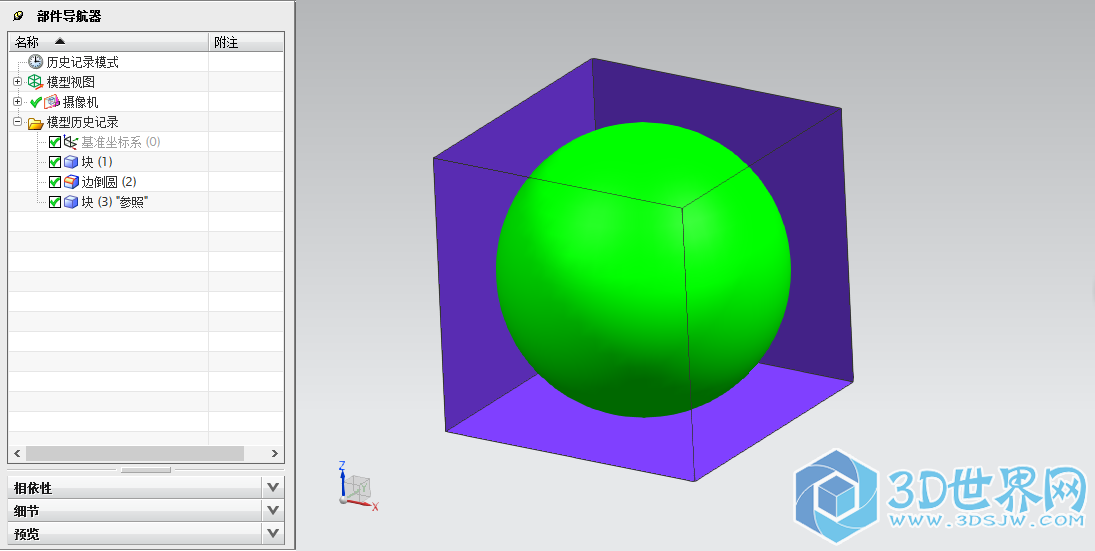Click the navigator horizontal scrollbar thumb

tap(135, 453)
